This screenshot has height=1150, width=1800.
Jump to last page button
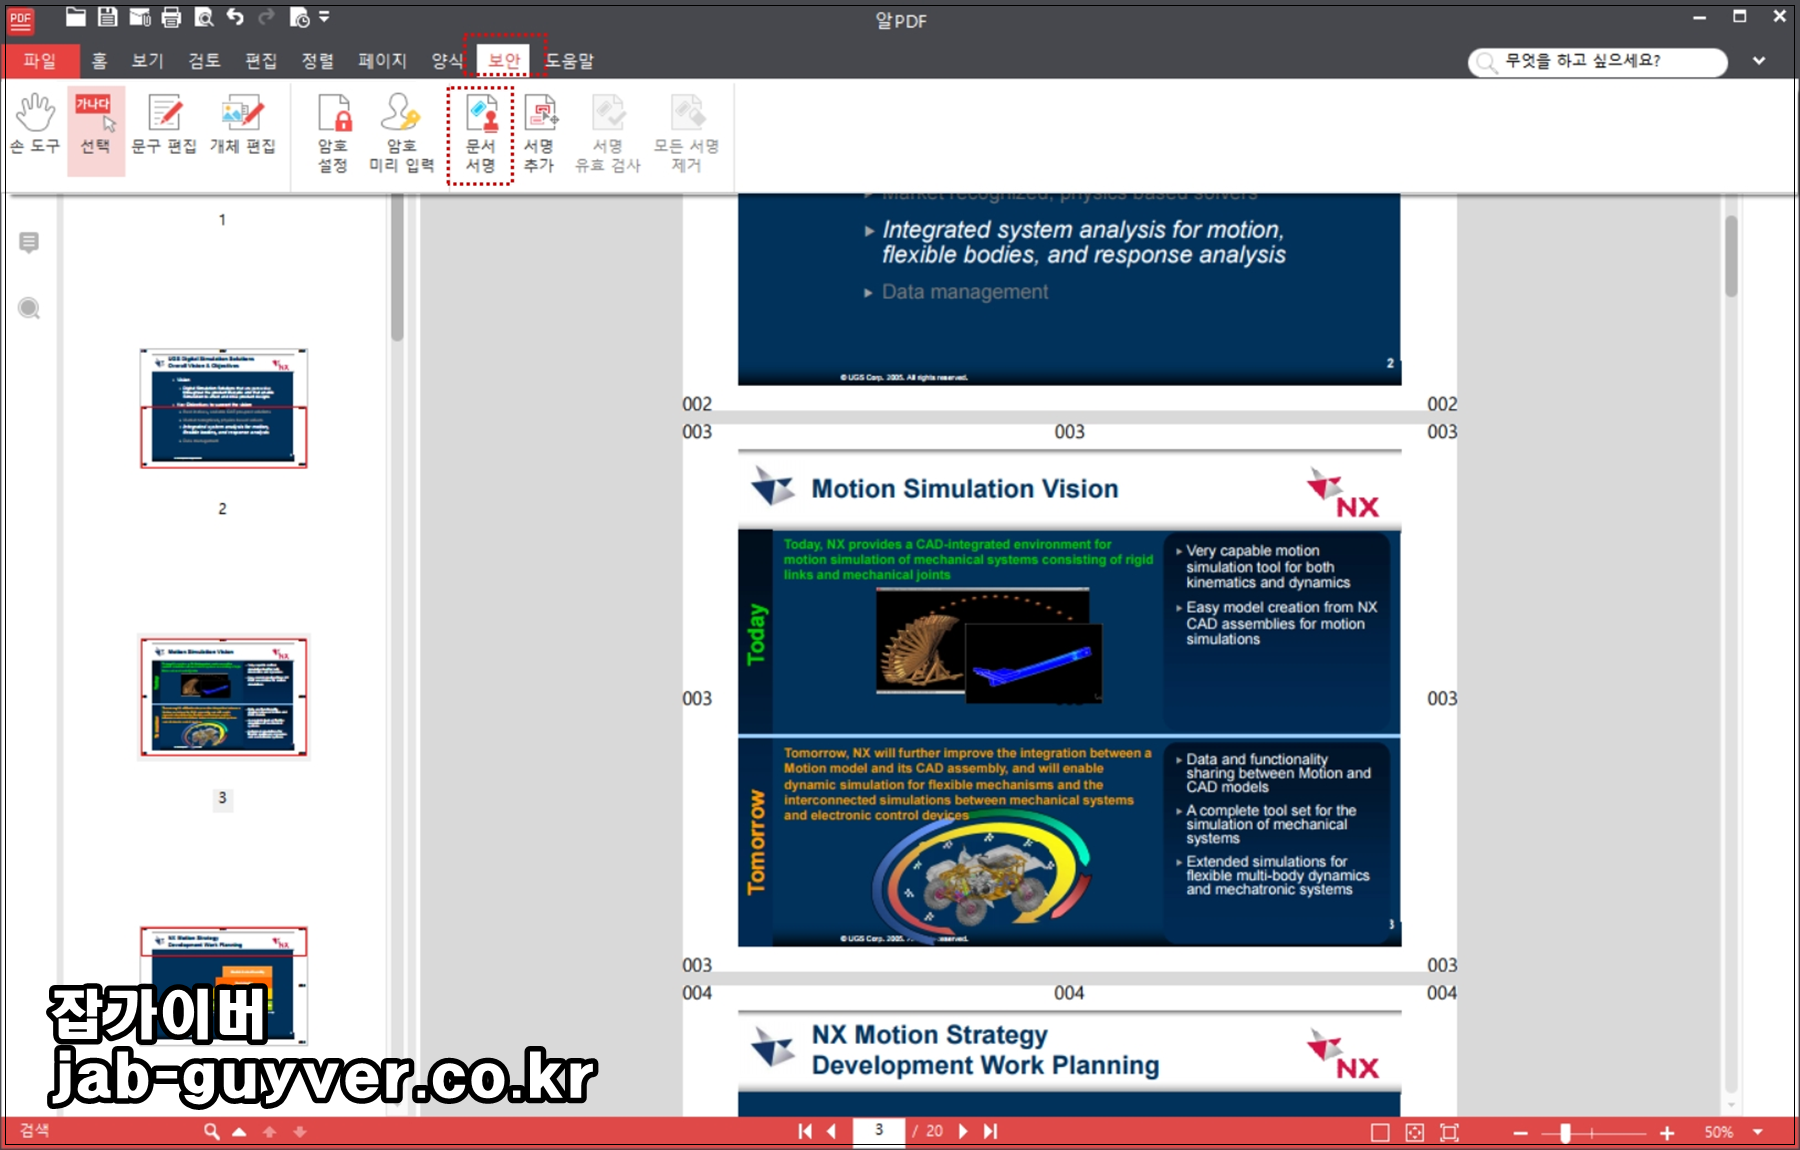click(990, 1131)
